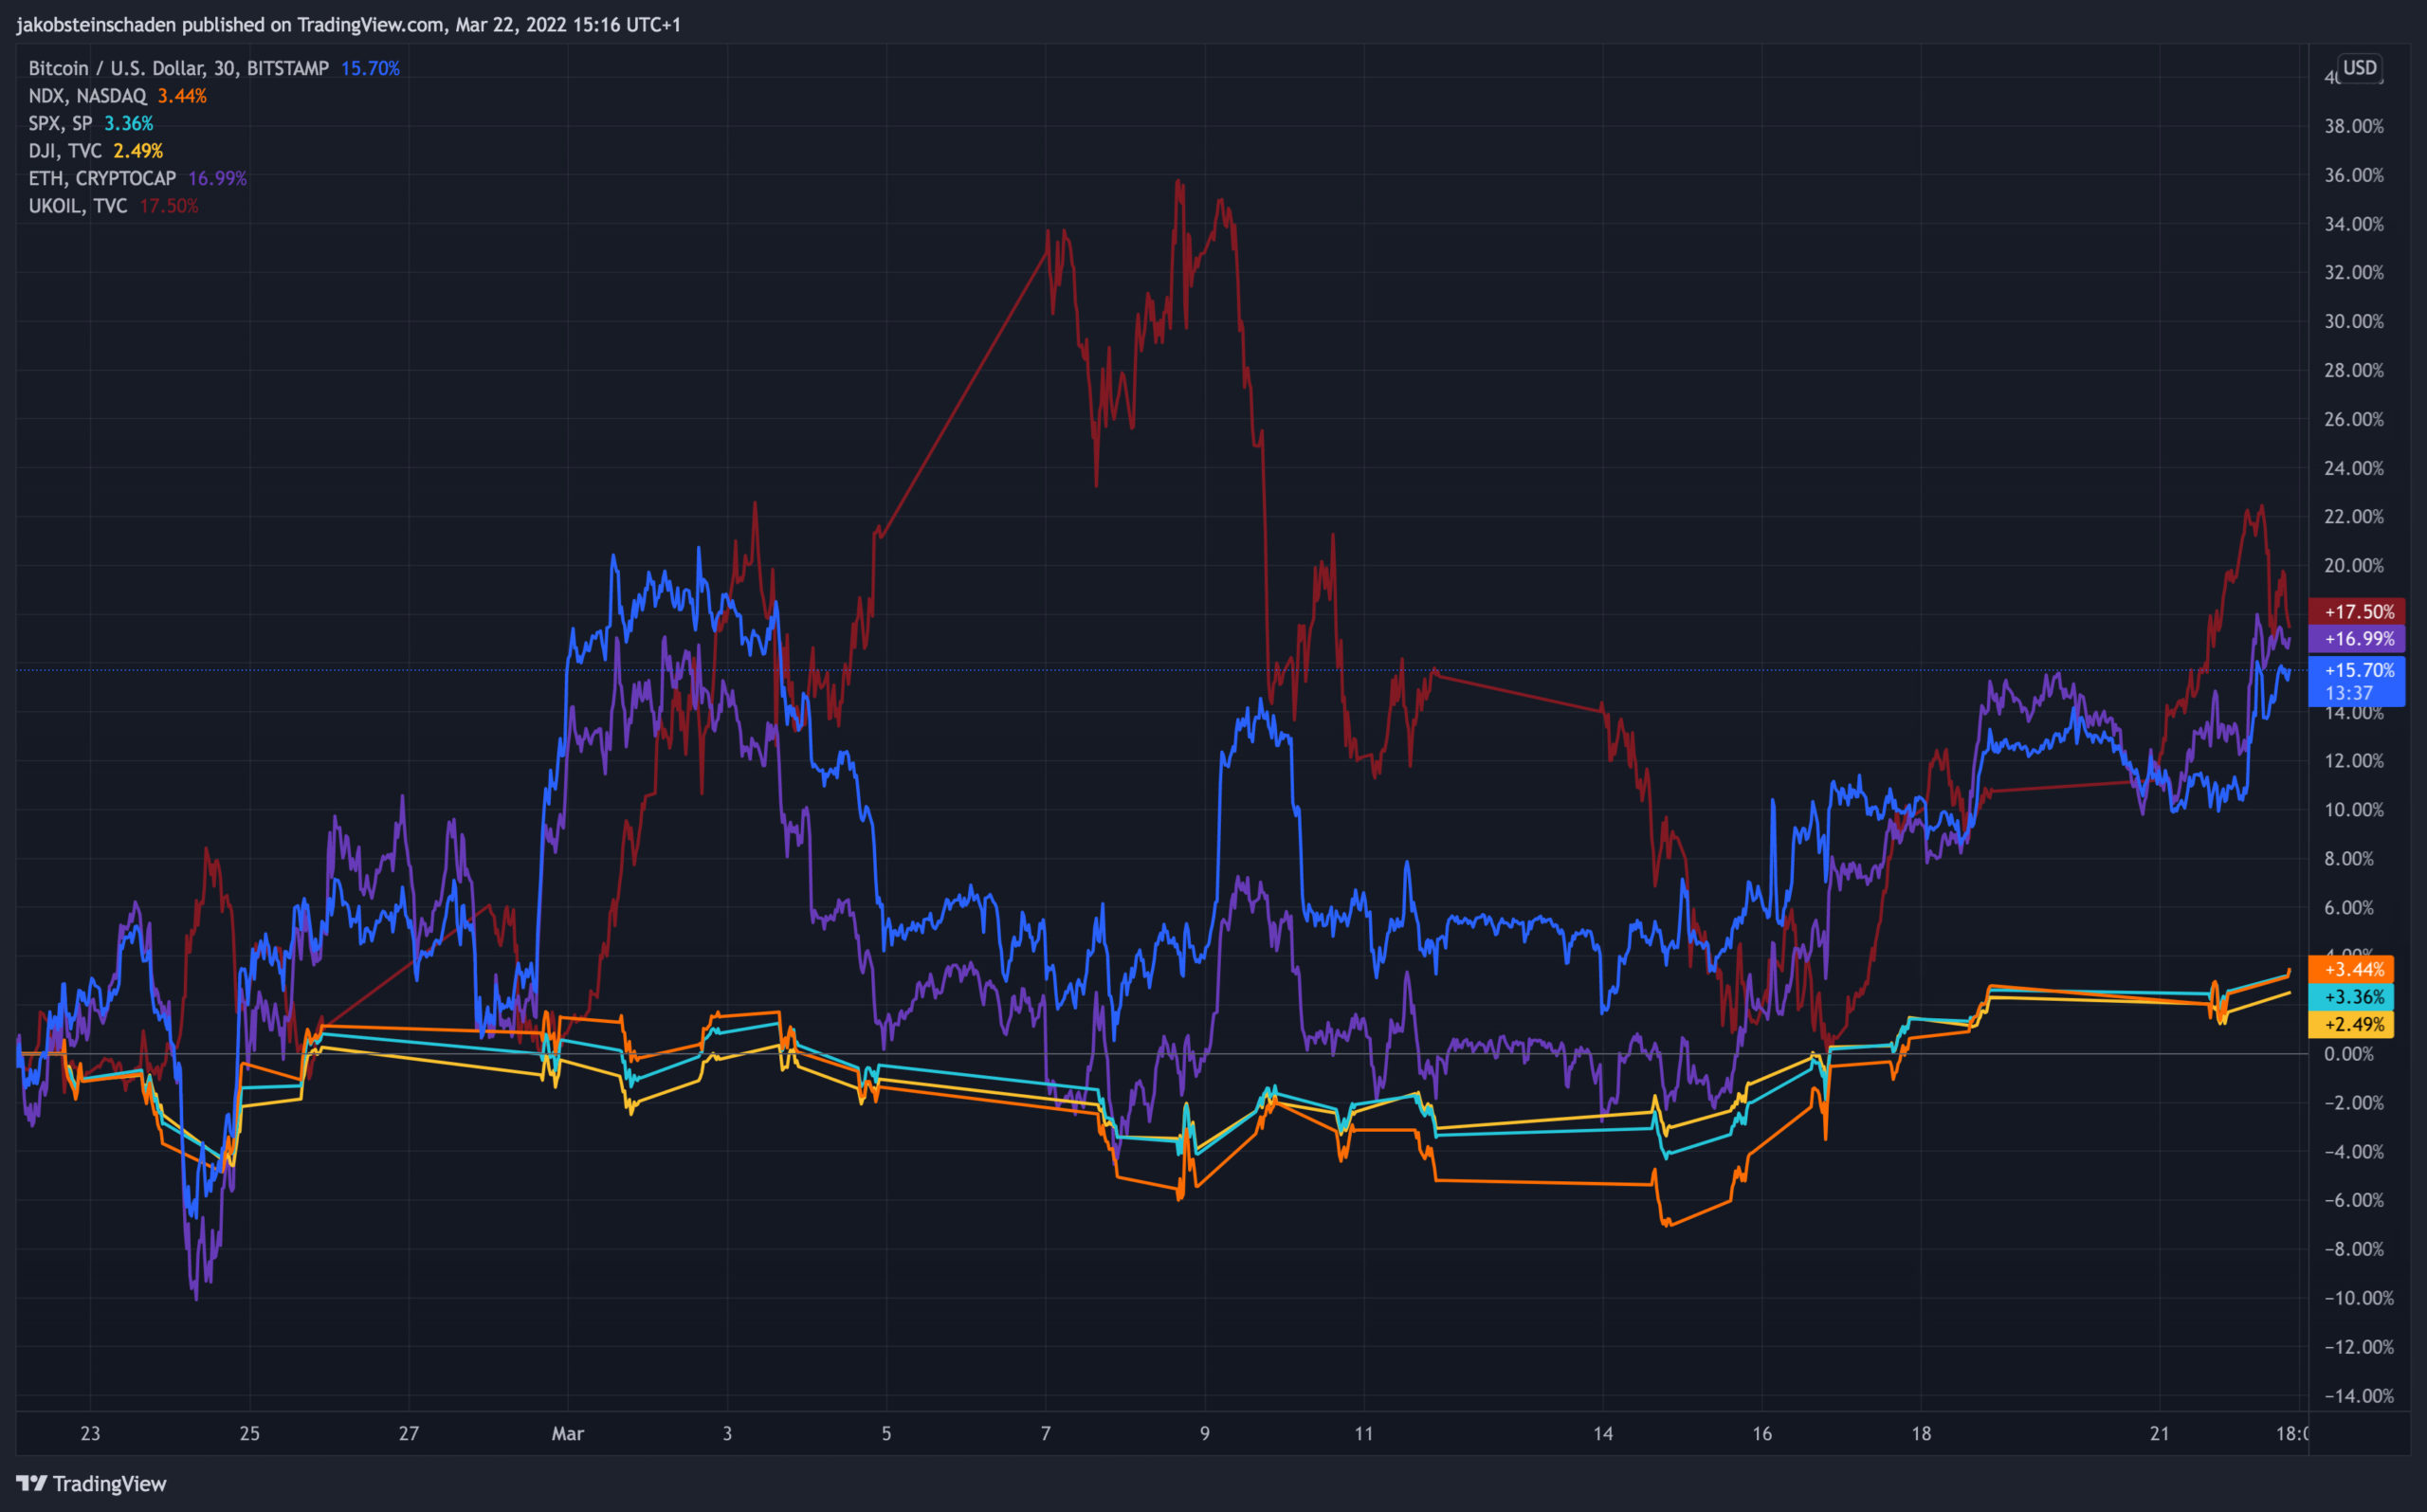Select the UKOIL, TVC legend entry
Viewport: 2427px width, 1512px height.
pos(78,206)
